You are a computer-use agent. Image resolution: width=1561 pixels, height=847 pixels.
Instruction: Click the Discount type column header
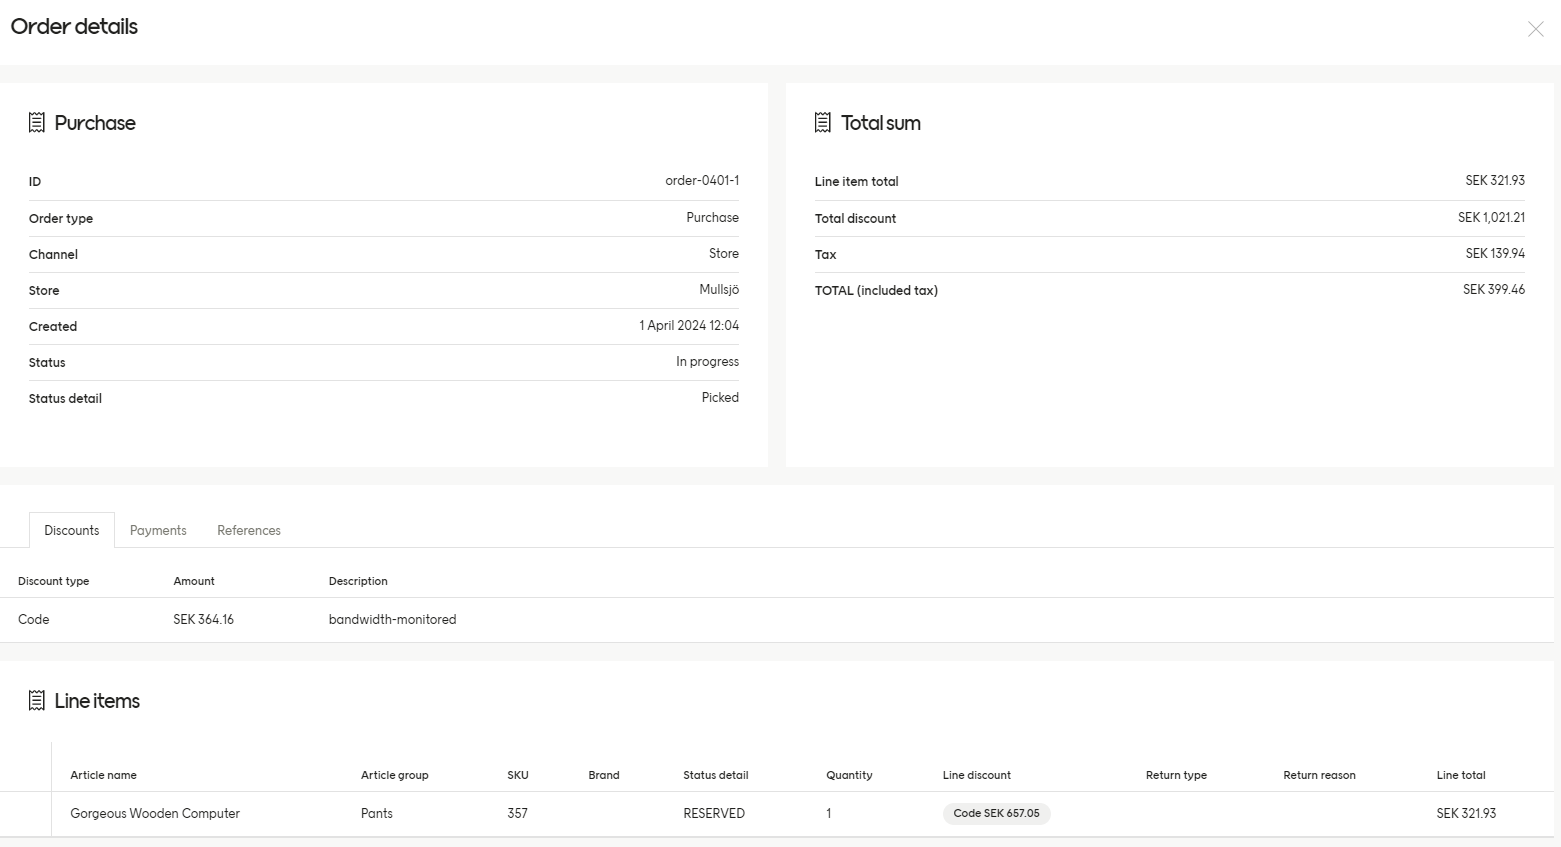pyautogui.click(x=54, y=581)
